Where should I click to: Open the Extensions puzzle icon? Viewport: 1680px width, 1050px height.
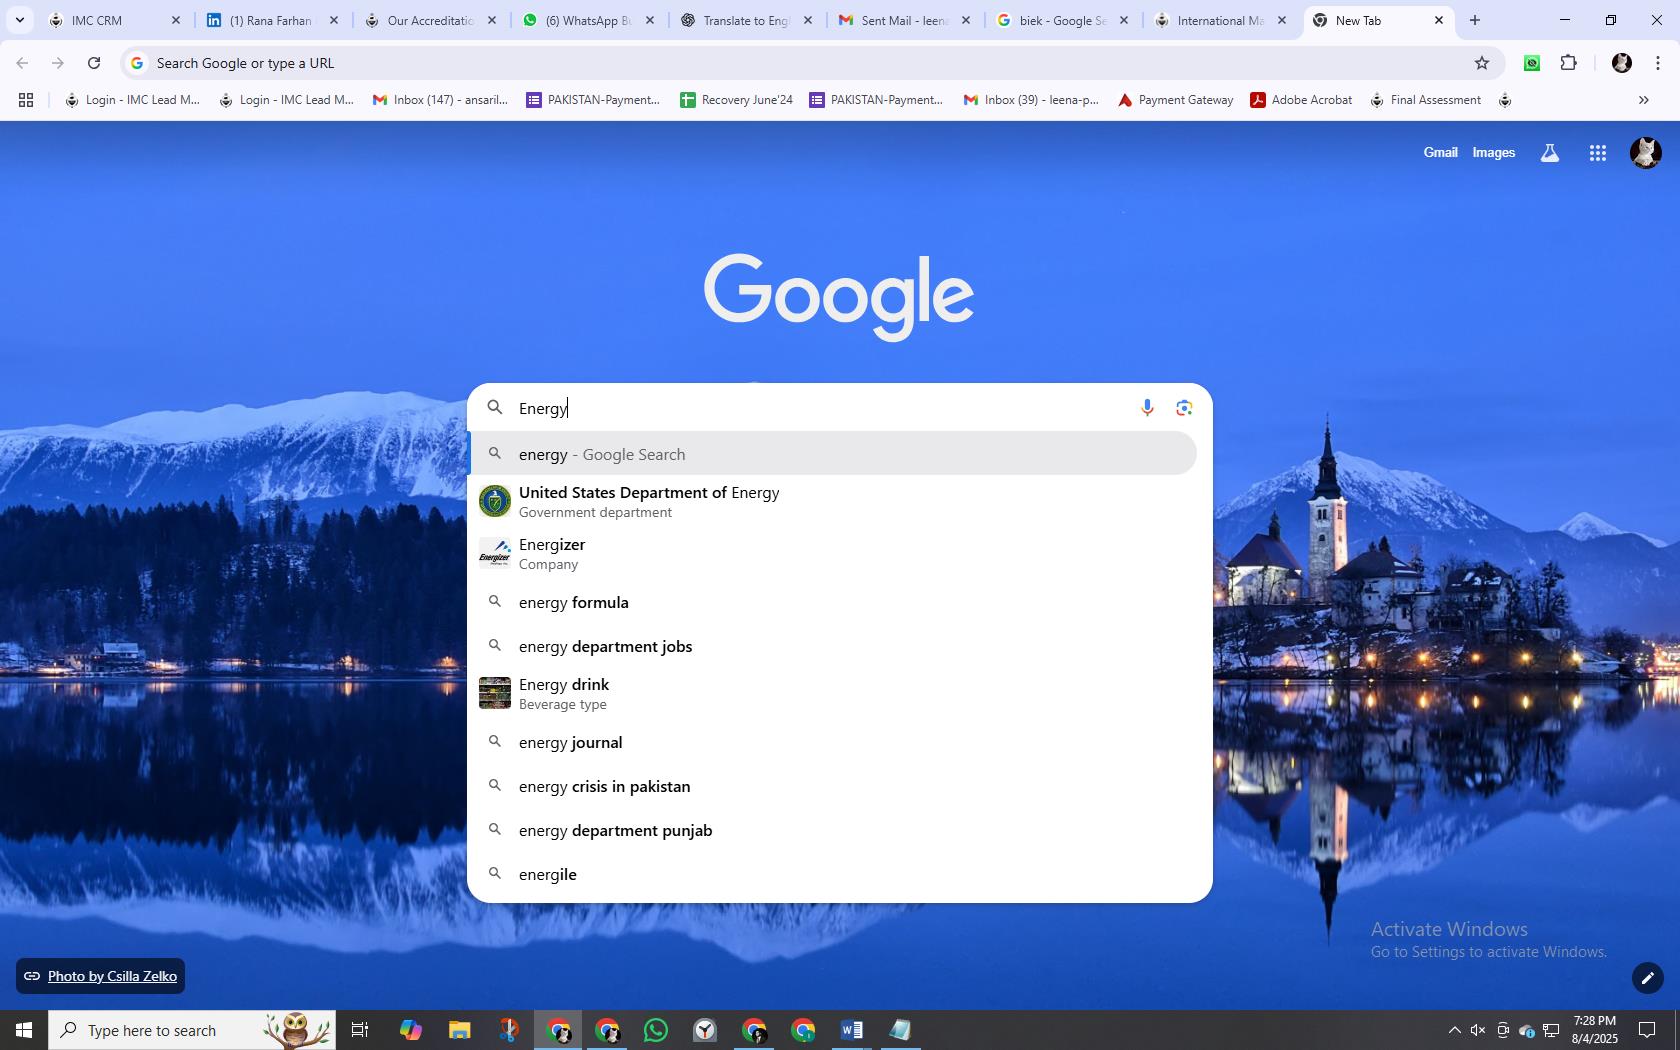(1568, 63)
